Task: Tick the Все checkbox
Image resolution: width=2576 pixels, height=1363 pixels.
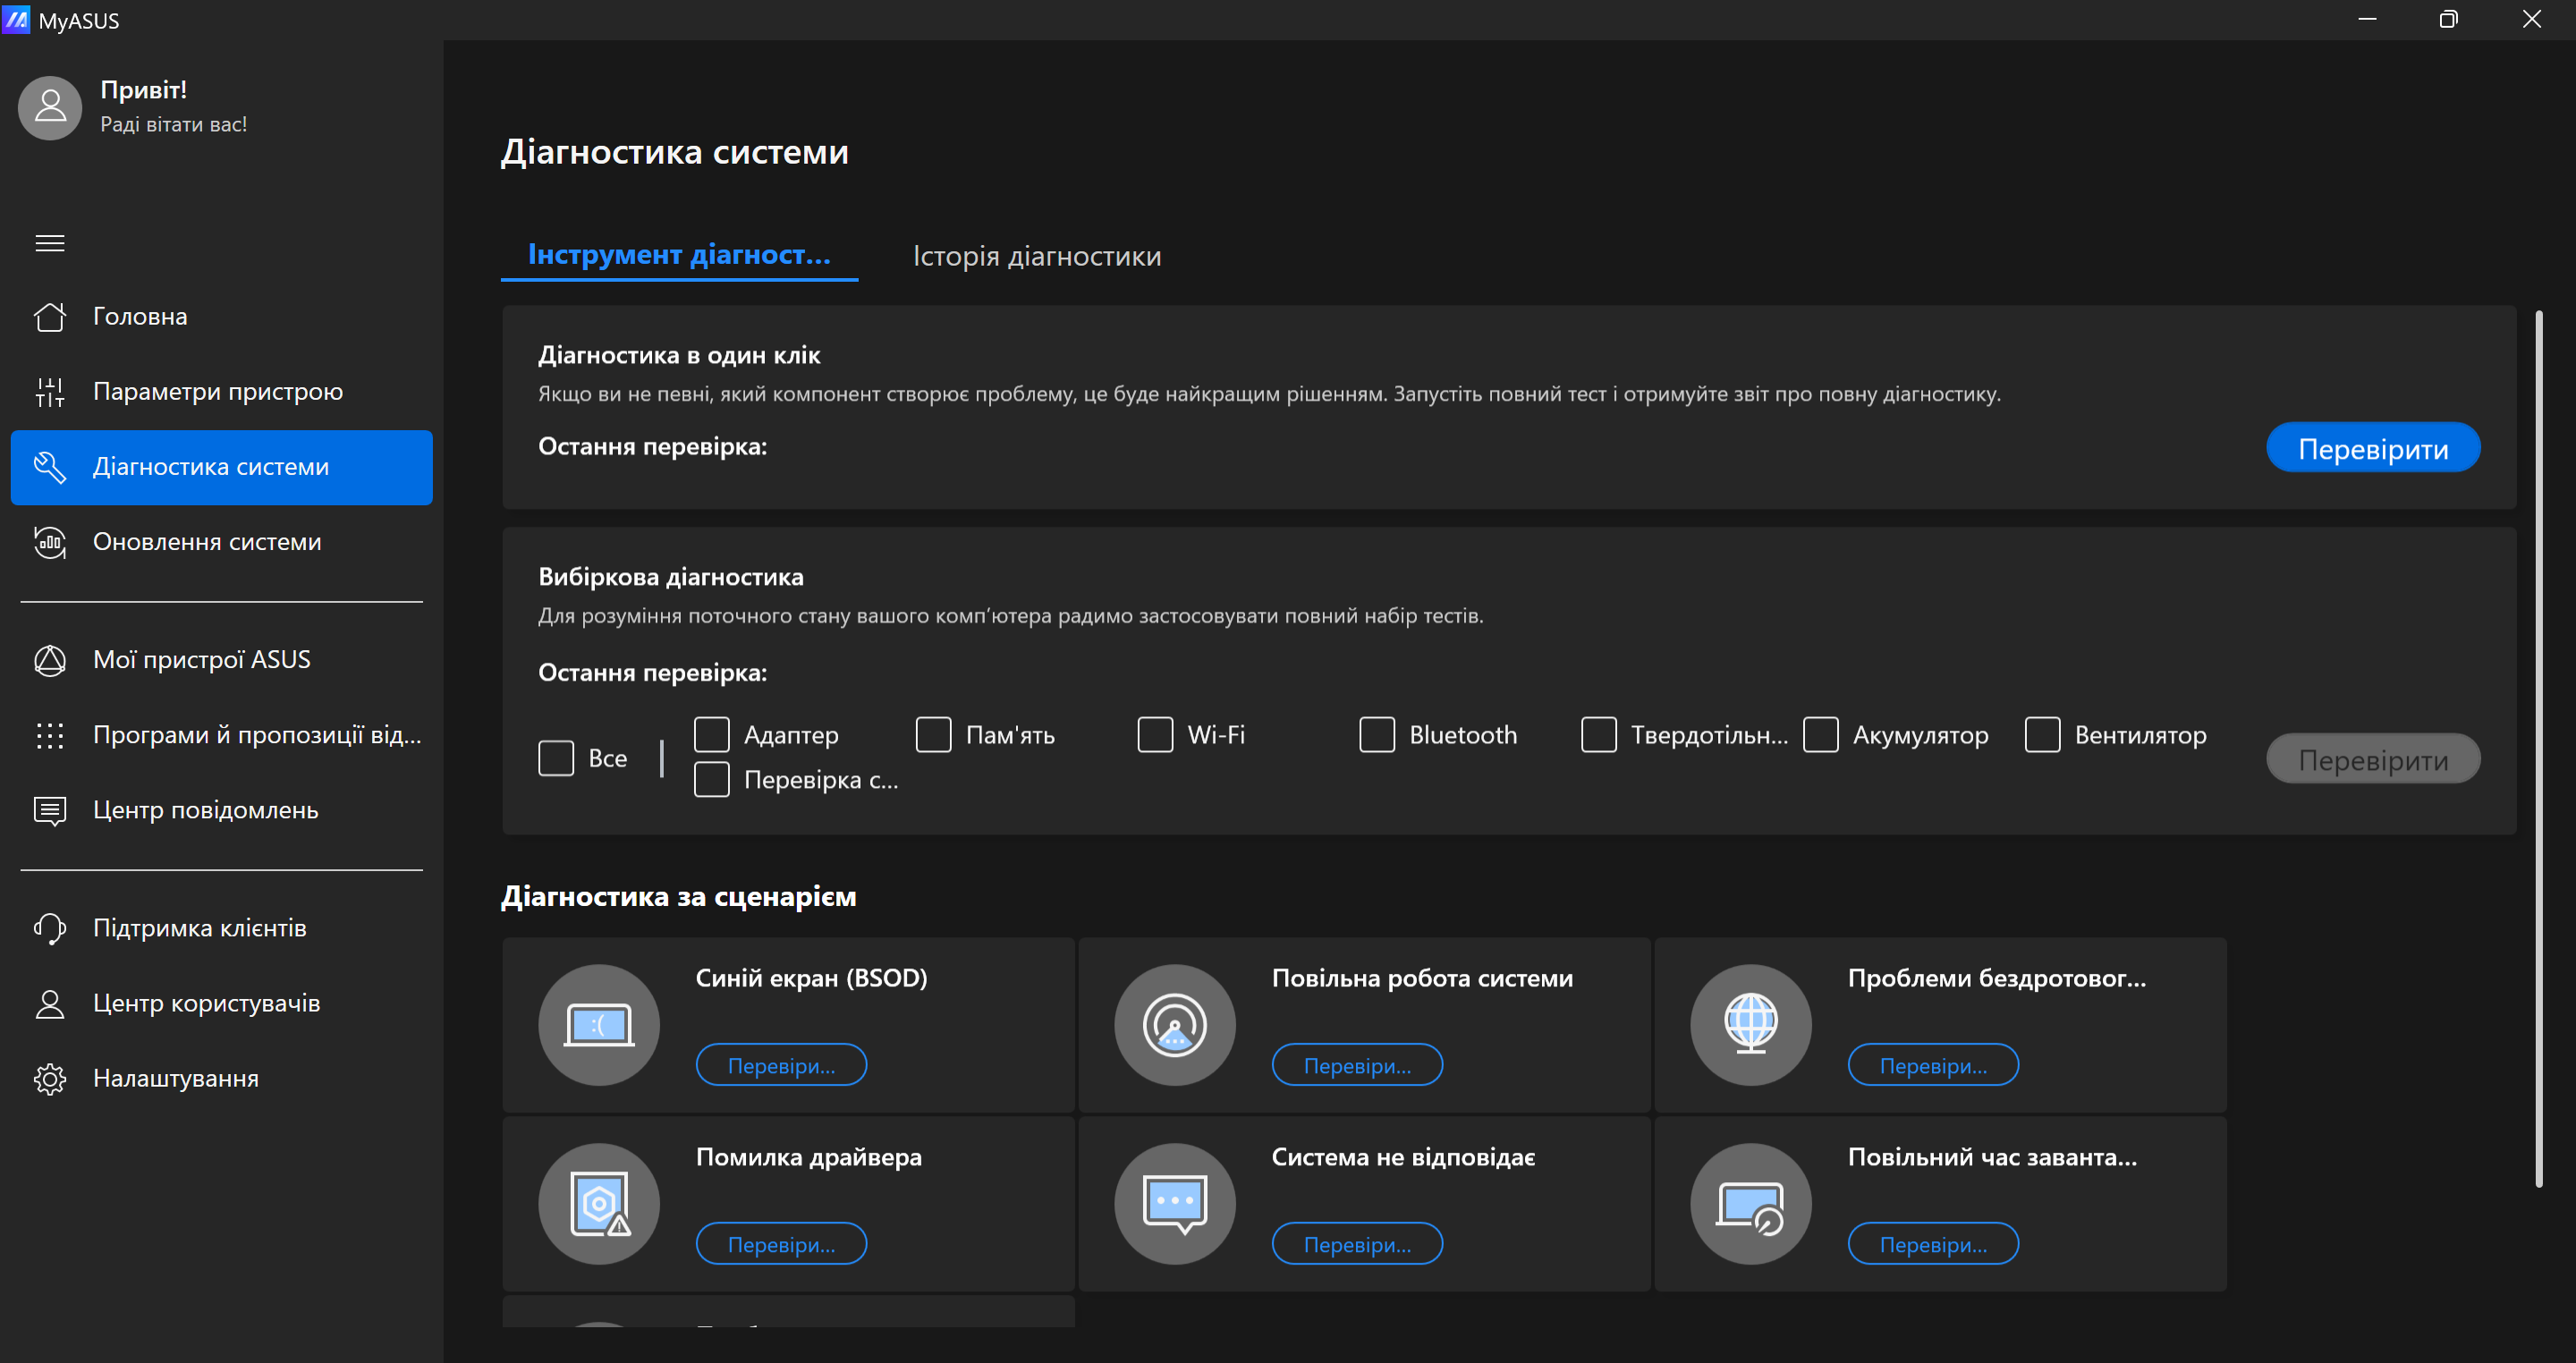Action: 556,758
